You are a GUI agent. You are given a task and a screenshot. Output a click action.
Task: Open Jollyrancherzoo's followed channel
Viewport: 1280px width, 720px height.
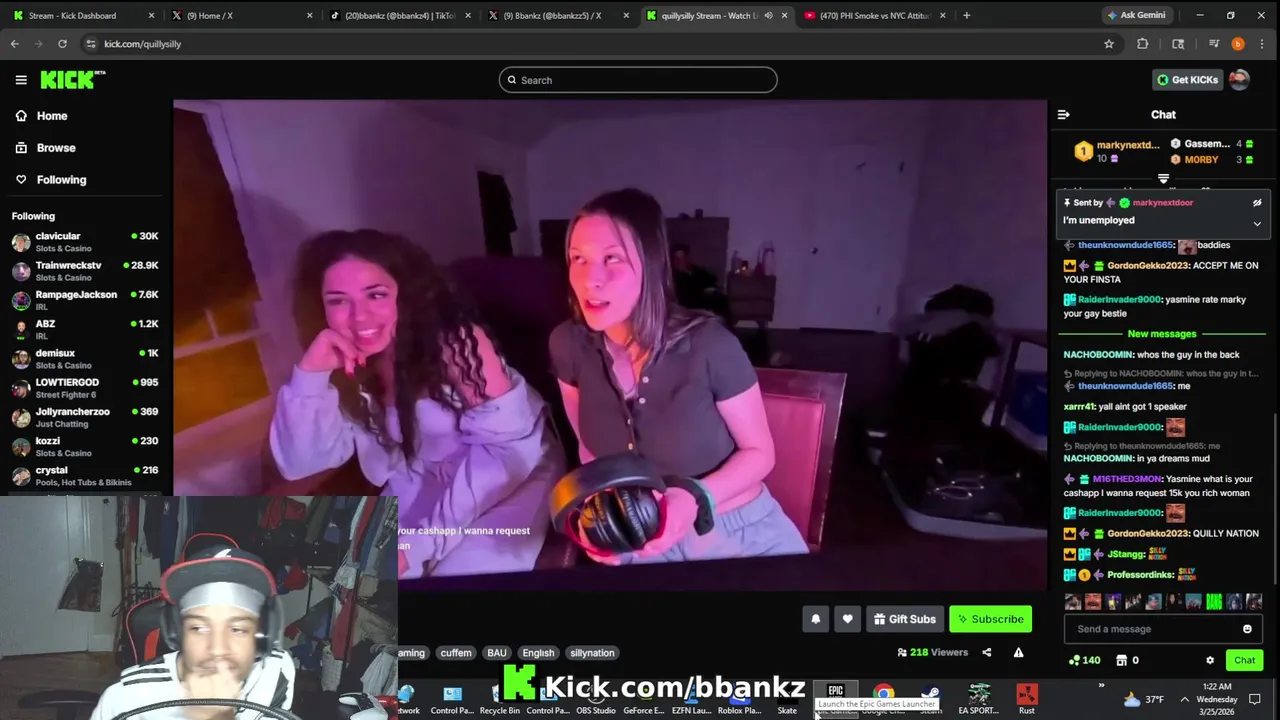pyautogui.click(x=85, y=417)
